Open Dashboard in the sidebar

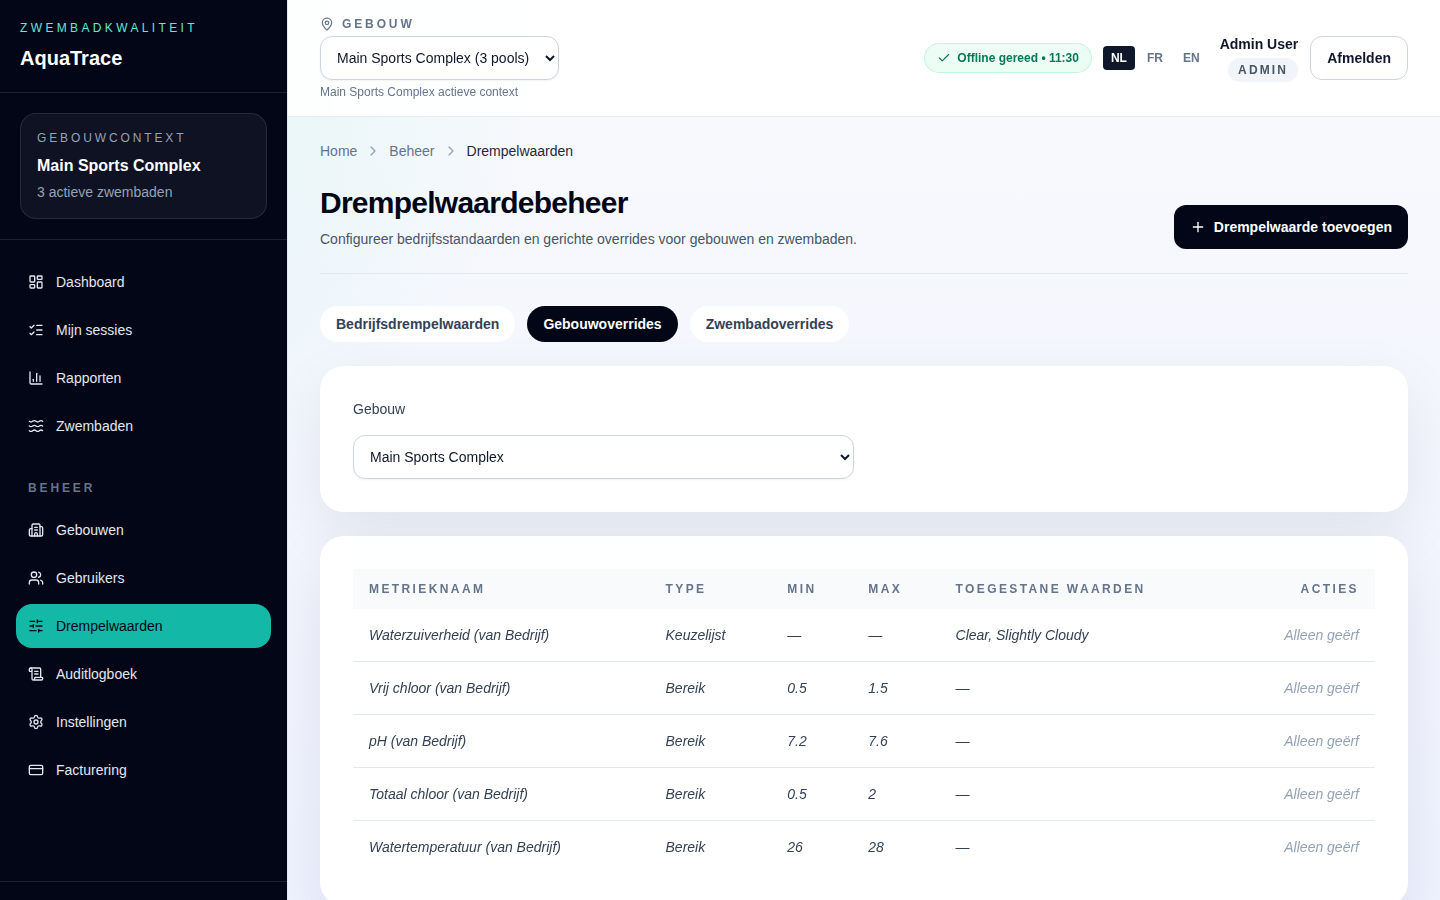[x=143, y=282]
